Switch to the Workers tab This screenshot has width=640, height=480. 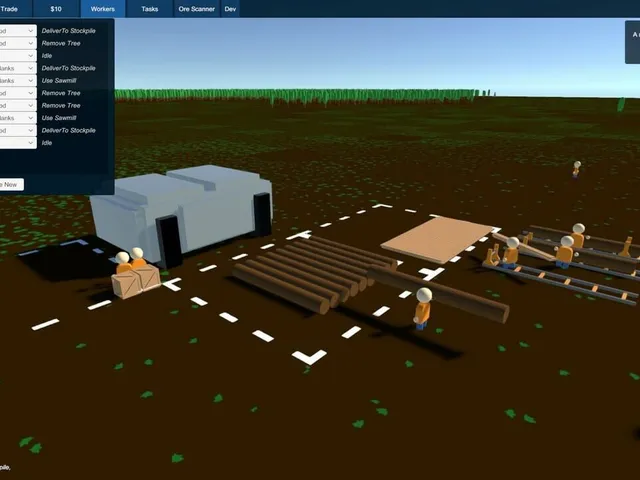tap(103, 9)
